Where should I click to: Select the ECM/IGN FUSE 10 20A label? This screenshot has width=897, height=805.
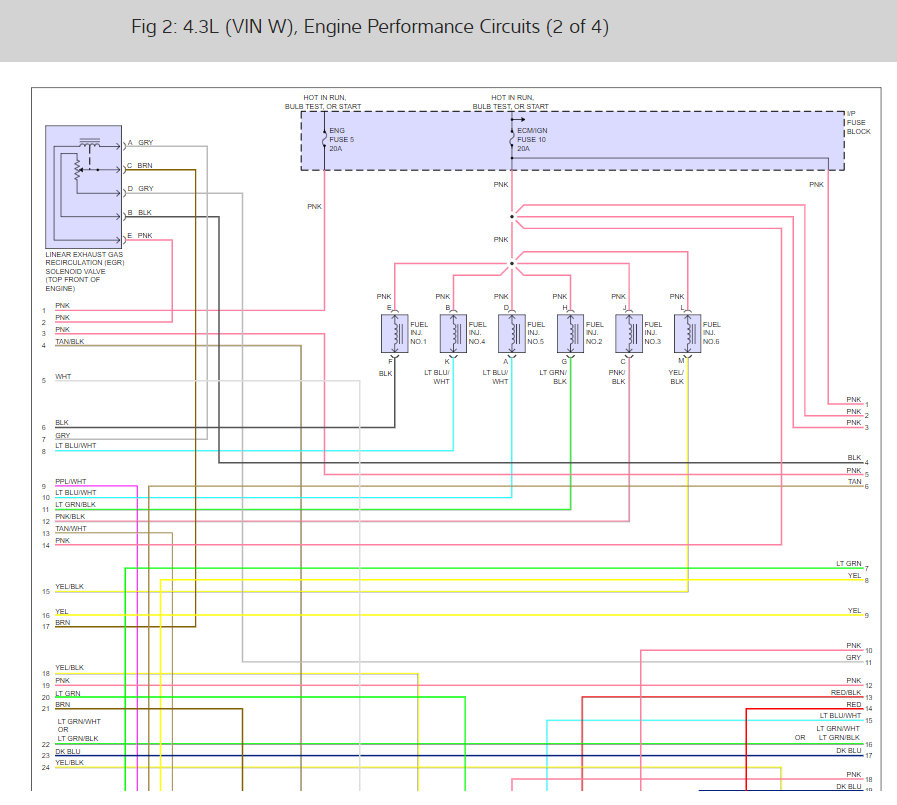coord(532,140)
